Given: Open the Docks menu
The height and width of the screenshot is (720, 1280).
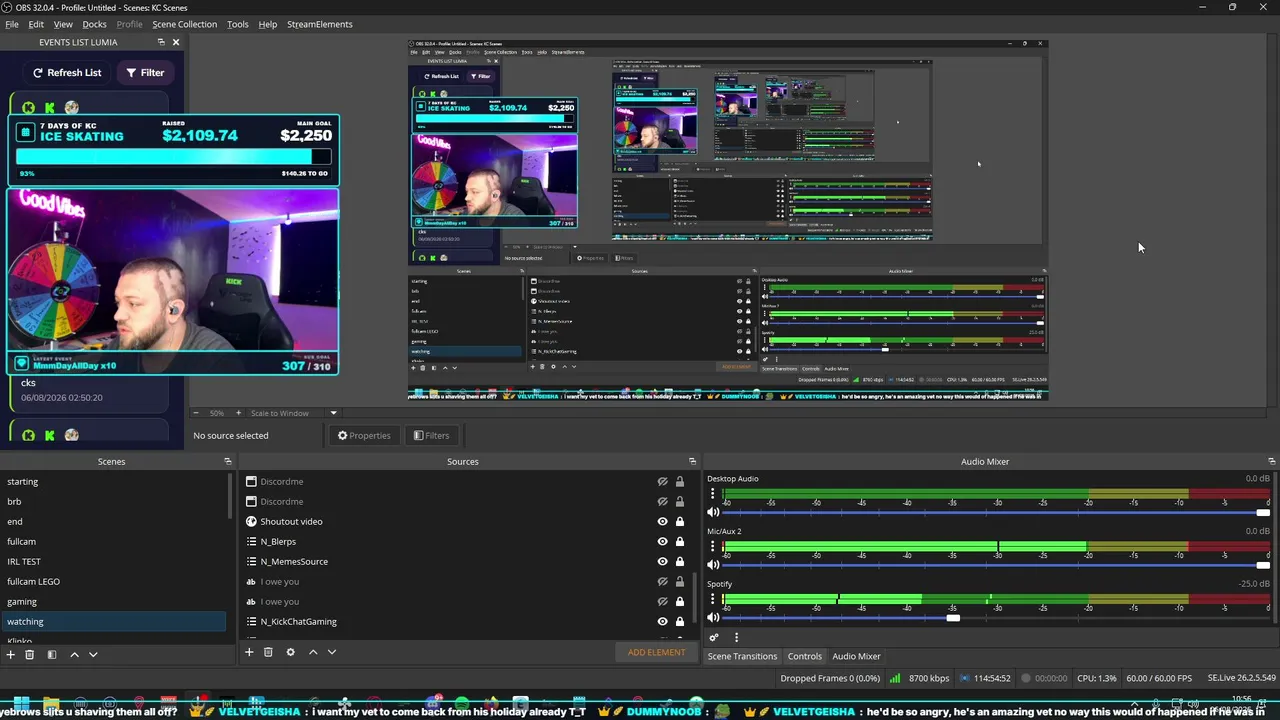Looking at the screenshot, I should coord(94,24).
